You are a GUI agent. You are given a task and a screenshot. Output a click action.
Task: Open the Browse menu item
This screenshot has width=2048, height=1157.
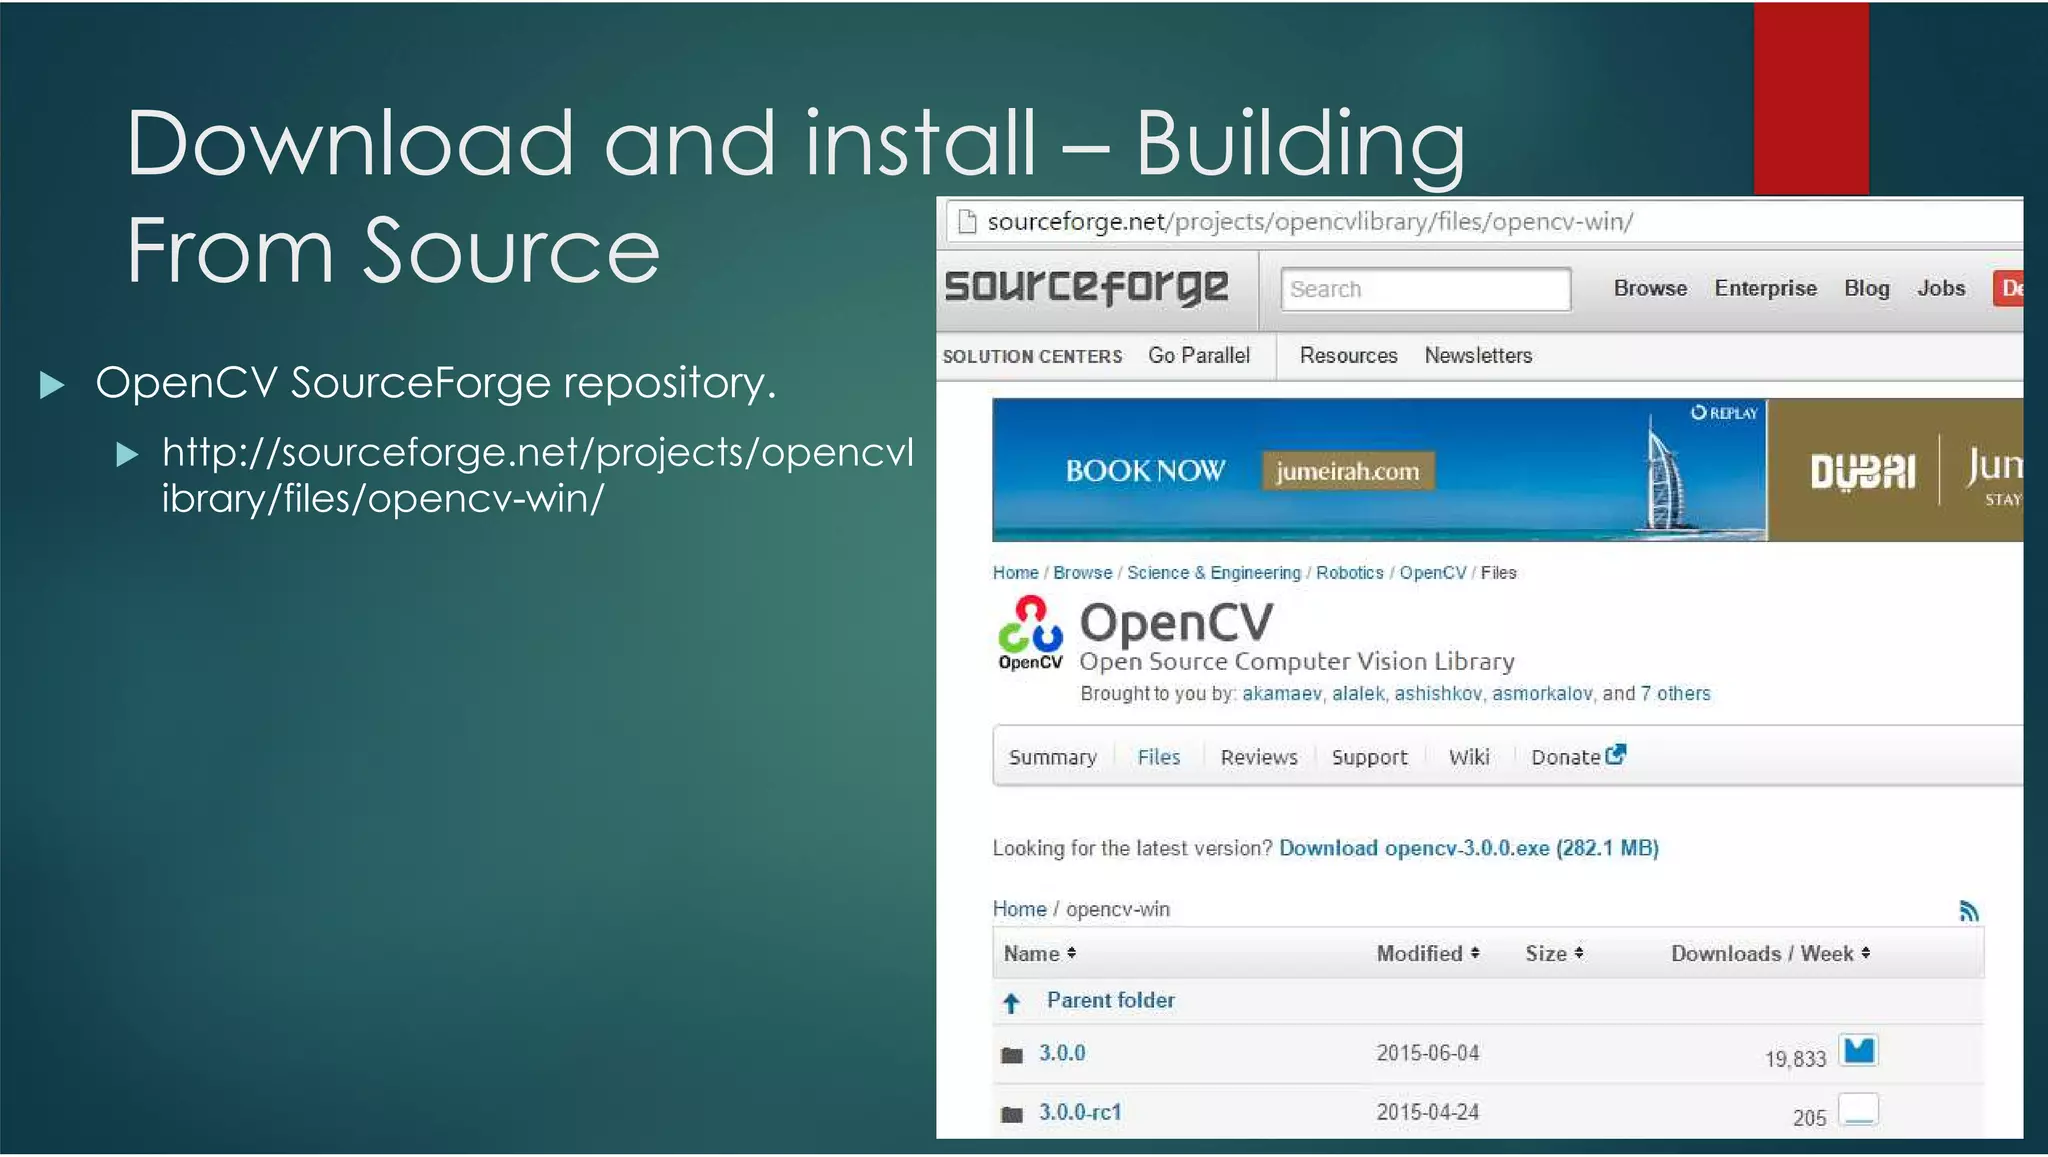1649,288
